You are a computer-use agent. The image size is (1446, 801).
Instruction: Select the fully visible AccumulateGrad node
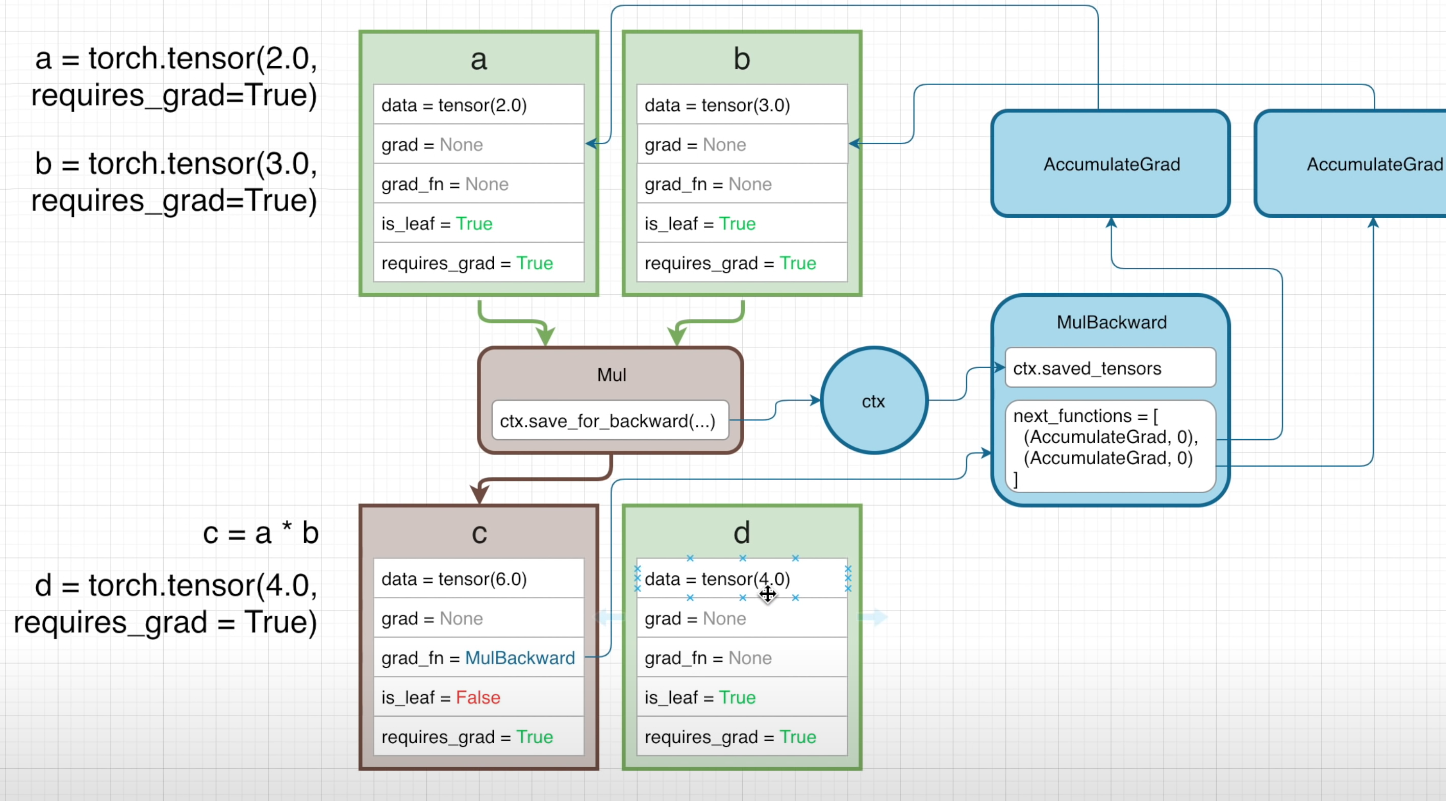(1111, 164)
